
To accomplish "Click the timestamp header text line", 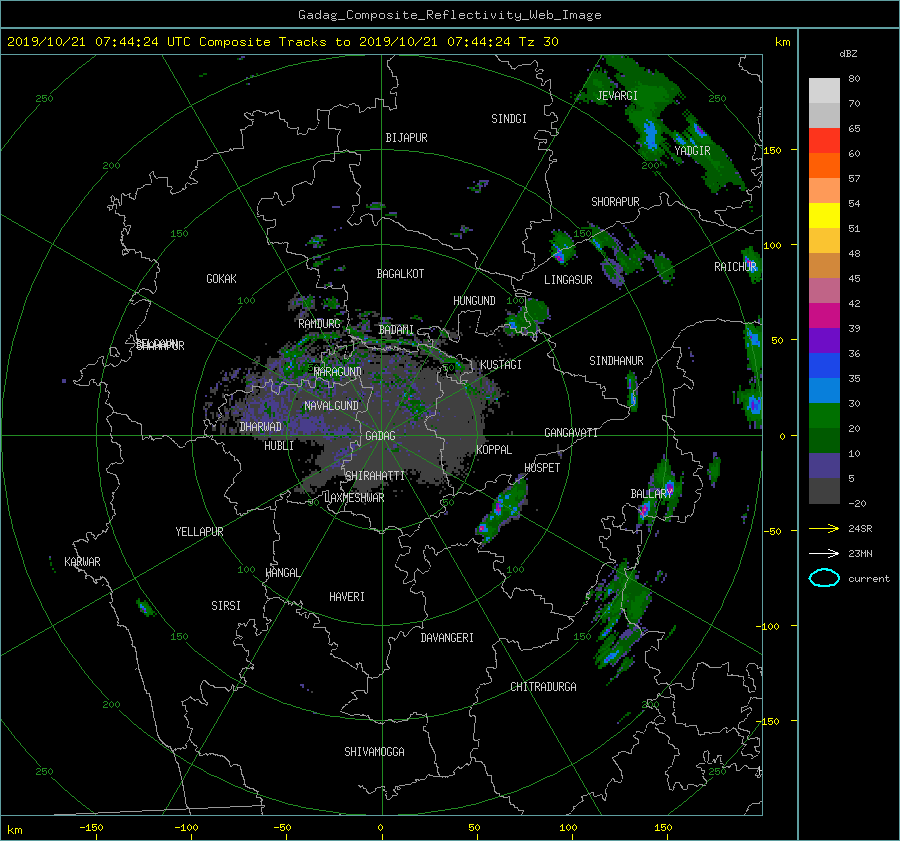I will (x=282, y=42).
